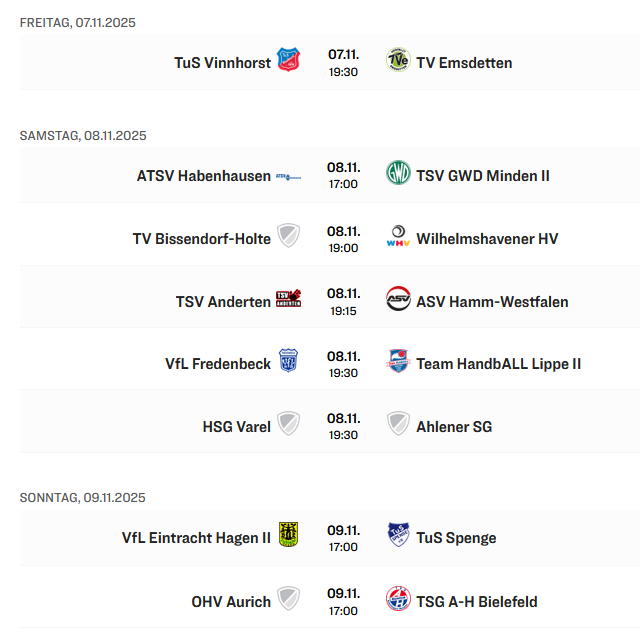Click the TSG A-H Bielefeld logo
The image size is (640, 634).
coord(398,600)
